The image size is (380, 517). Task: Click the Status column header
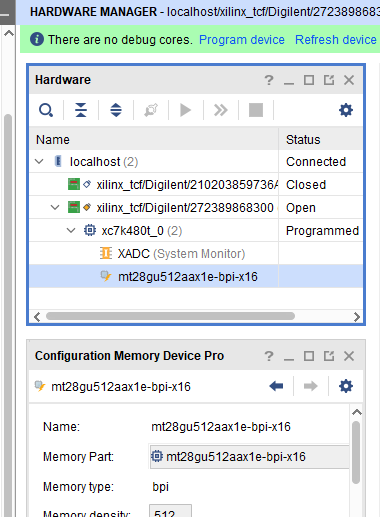[321, 139]
